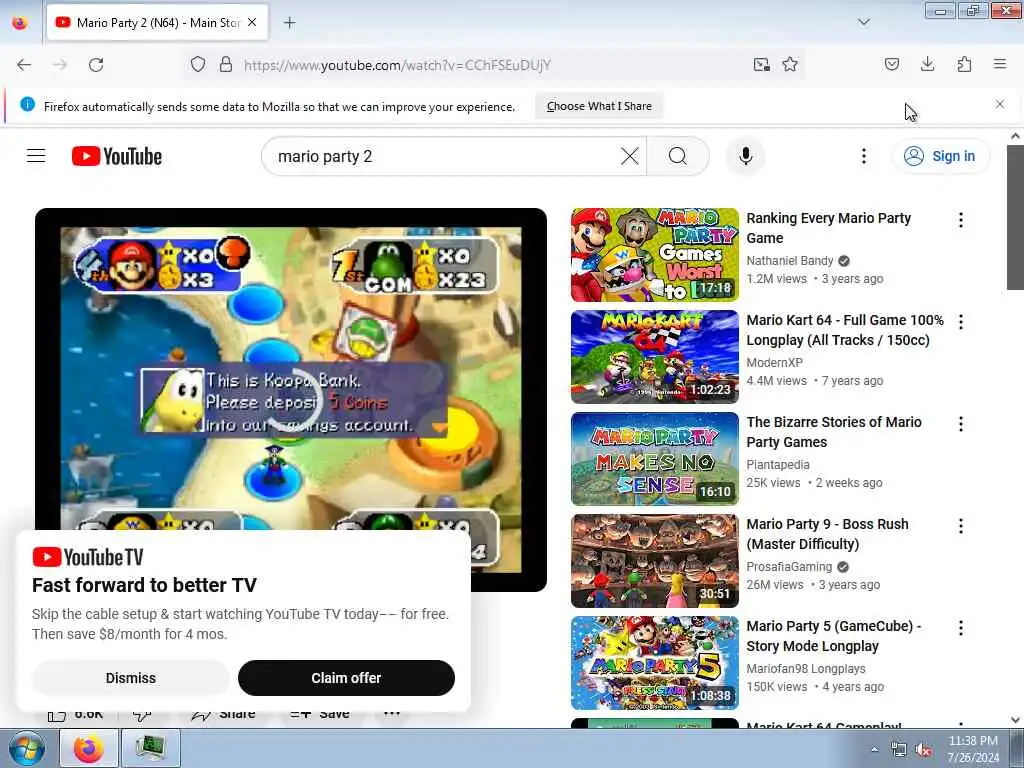This screenshot has width=1024, height=768.
Task: Open a new browser tab with the plus button
Action: pos(289,23)
